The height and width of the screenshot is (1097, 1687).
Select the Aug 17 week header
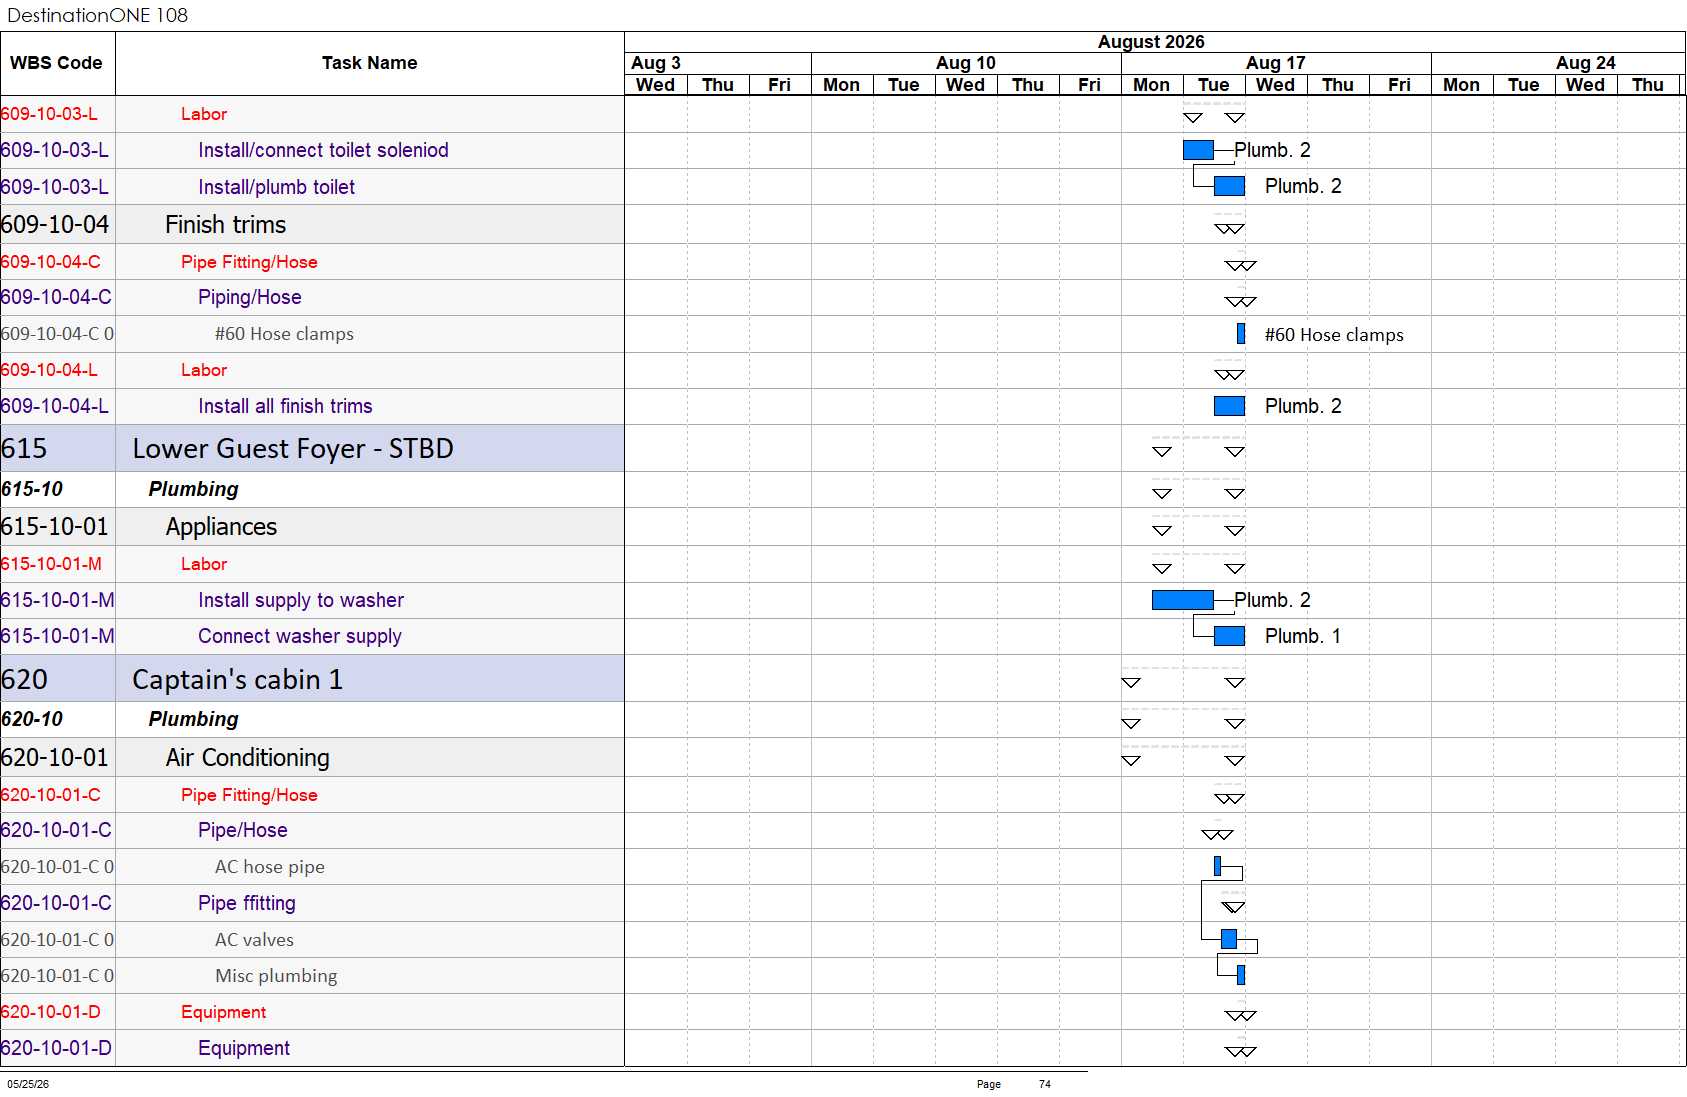(x=1276, y=63)
